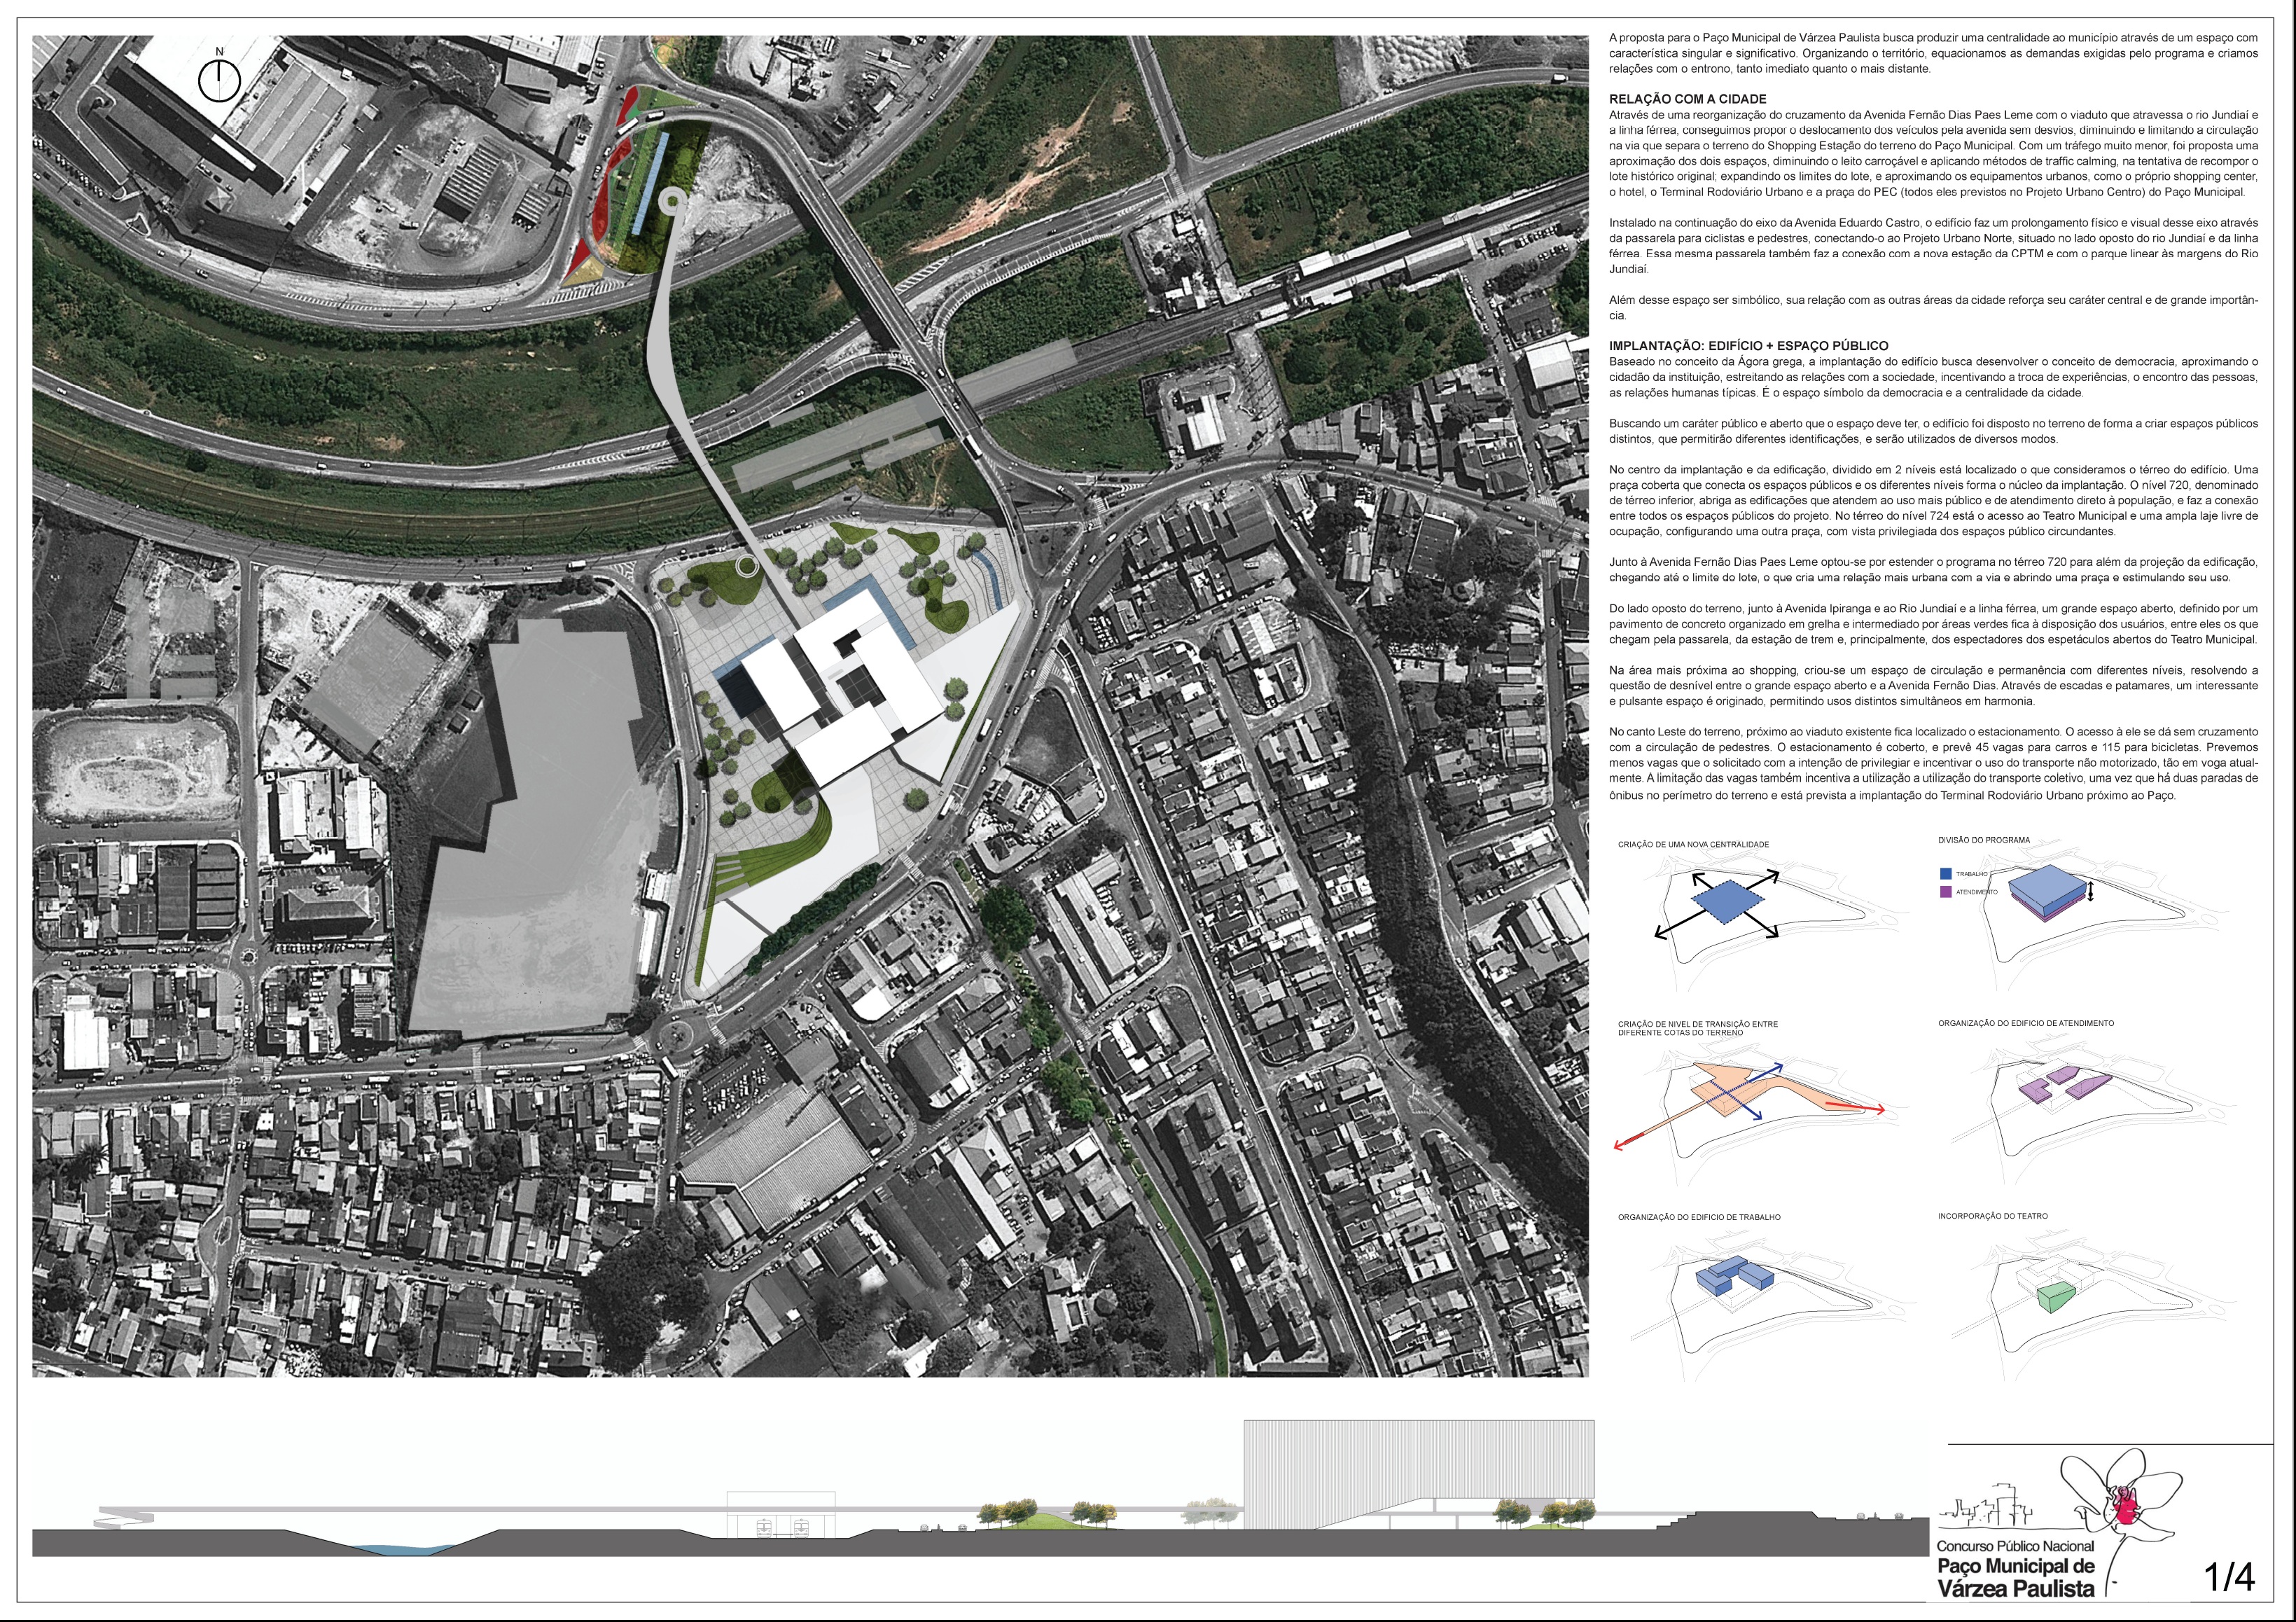Click the blue TRABALHO legend swatch

(x=1945, y=874)
